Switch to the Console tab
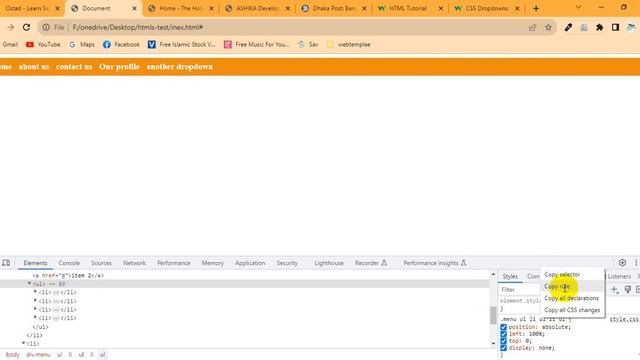 (x=69, y=263)
